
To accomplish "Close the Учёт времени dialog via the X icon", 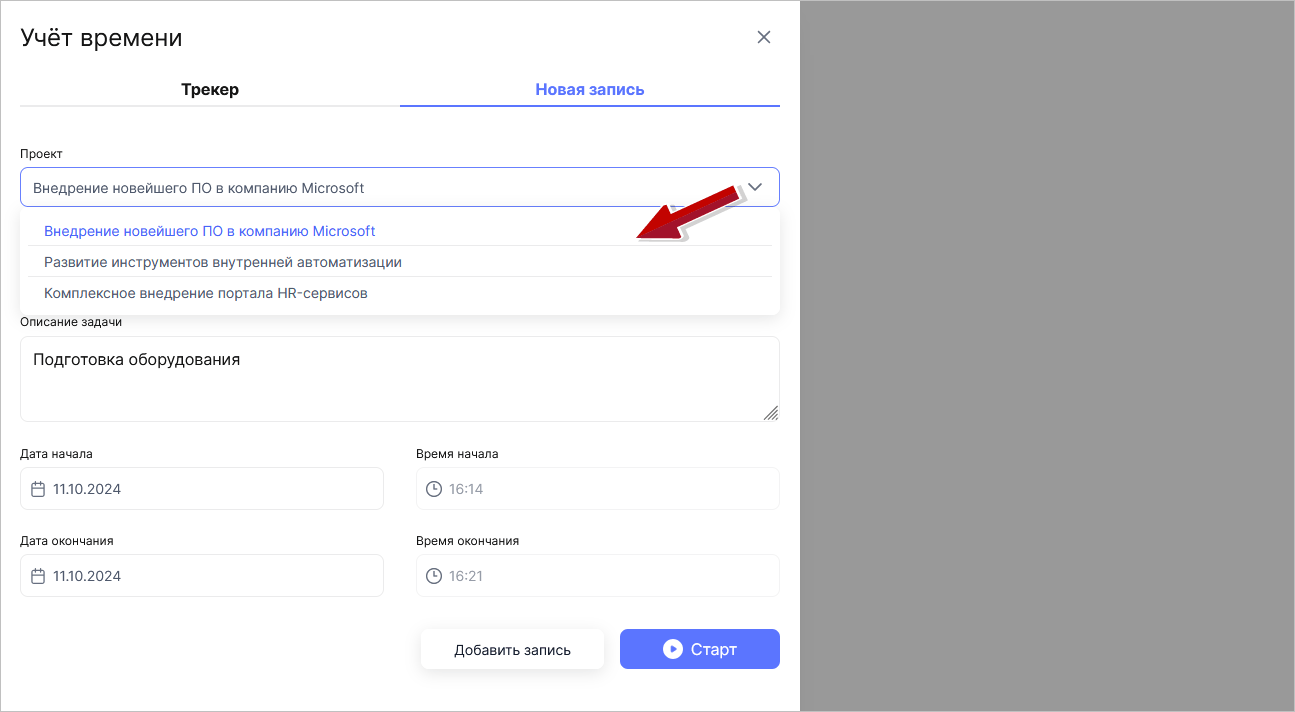I will [x=763, y=37].
